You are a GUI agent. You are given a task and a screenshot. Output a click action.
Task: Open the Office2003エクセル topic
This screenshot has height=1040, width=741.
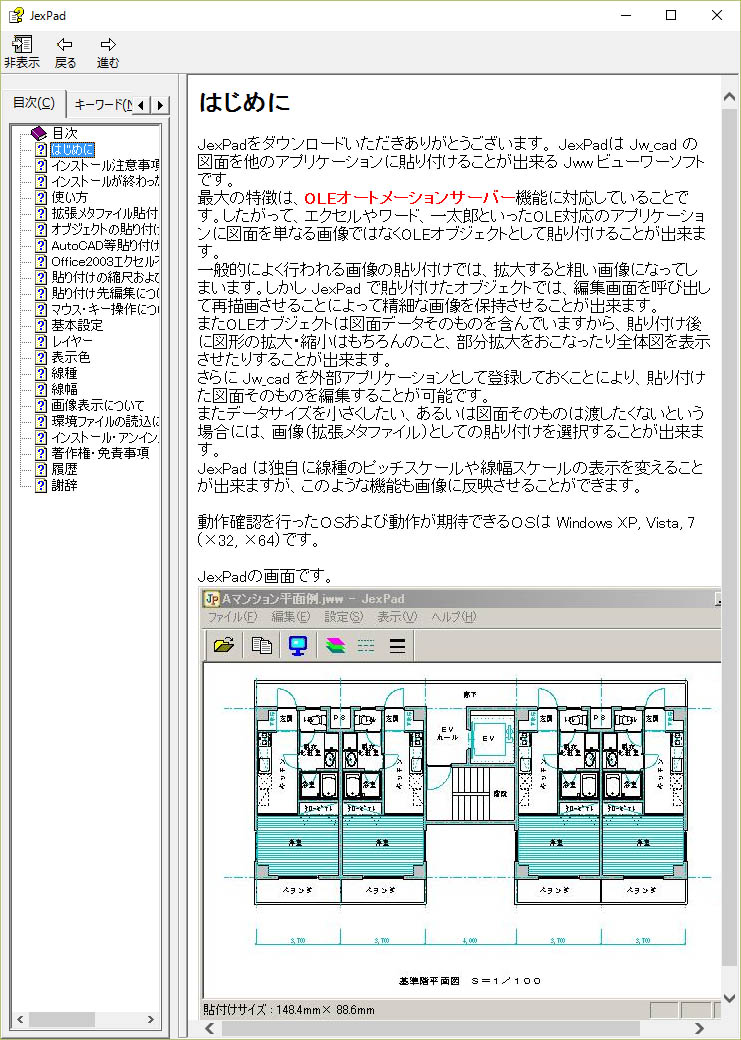click(105, 261)
